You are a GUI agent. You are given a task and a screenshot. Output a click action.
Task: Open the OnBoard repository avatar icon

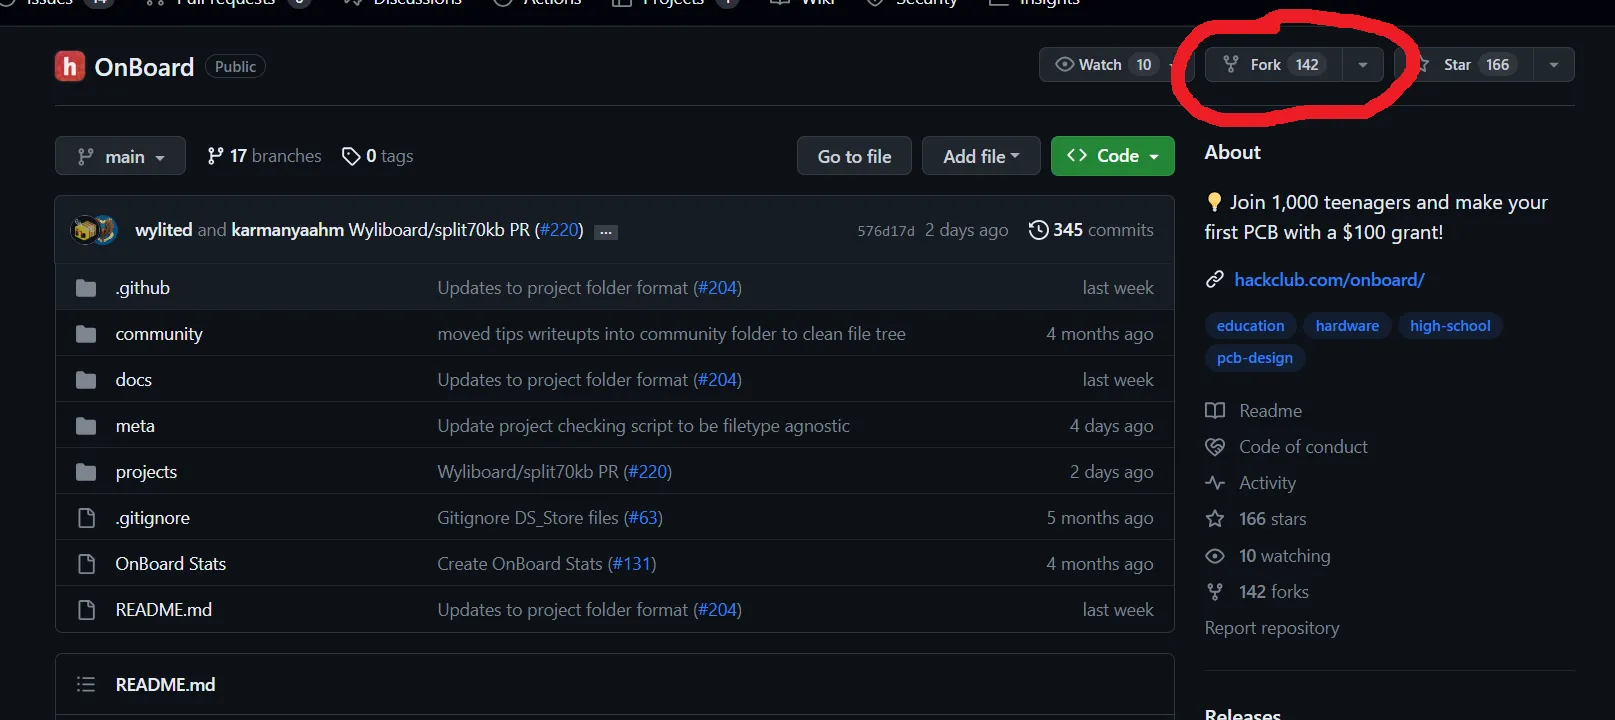[x=69, y=67]
